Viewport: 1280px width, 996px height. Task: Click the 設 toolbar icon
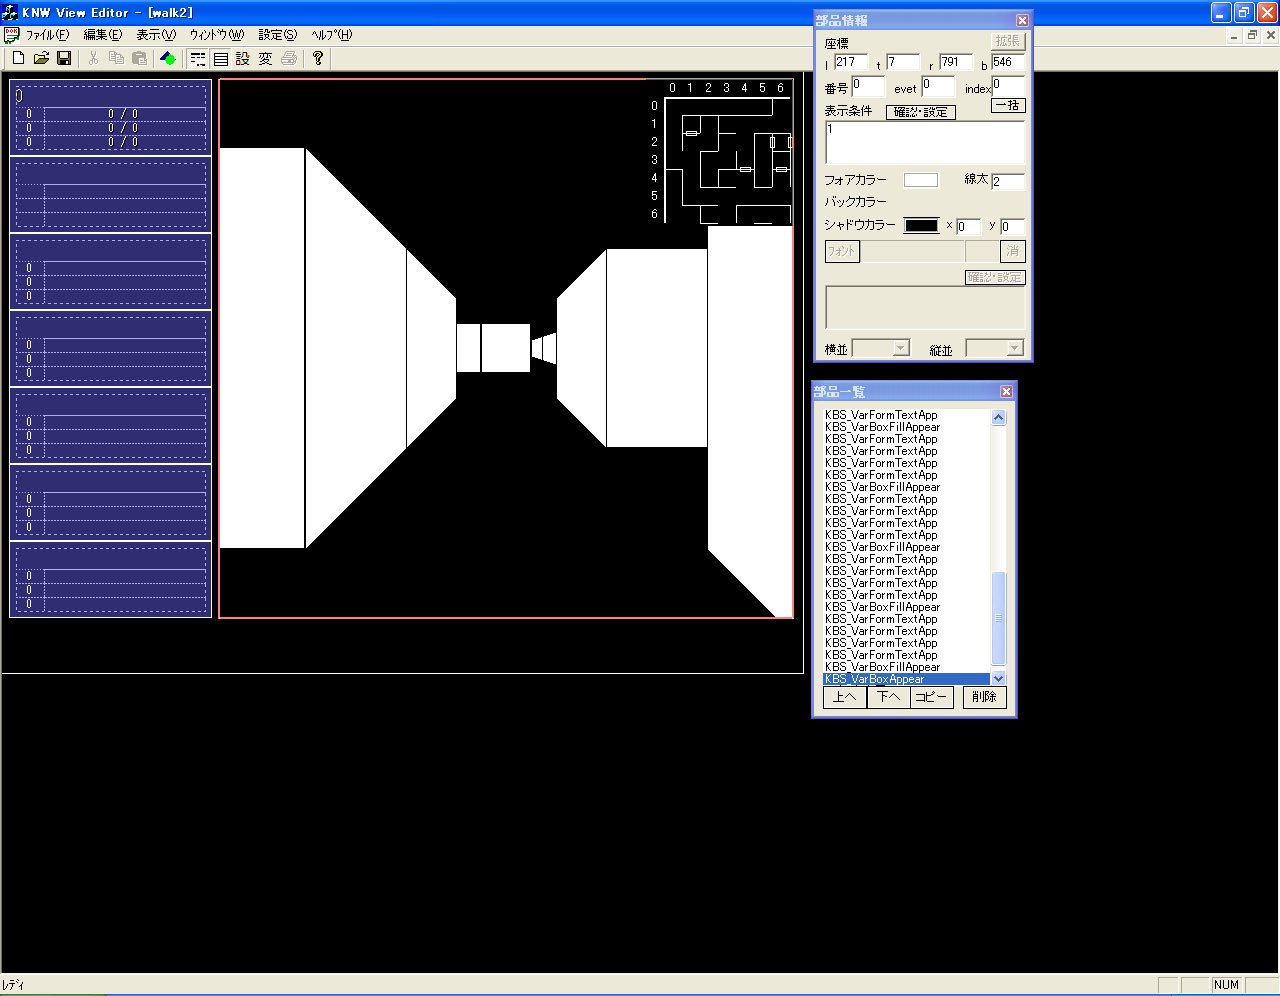point(243,59)
